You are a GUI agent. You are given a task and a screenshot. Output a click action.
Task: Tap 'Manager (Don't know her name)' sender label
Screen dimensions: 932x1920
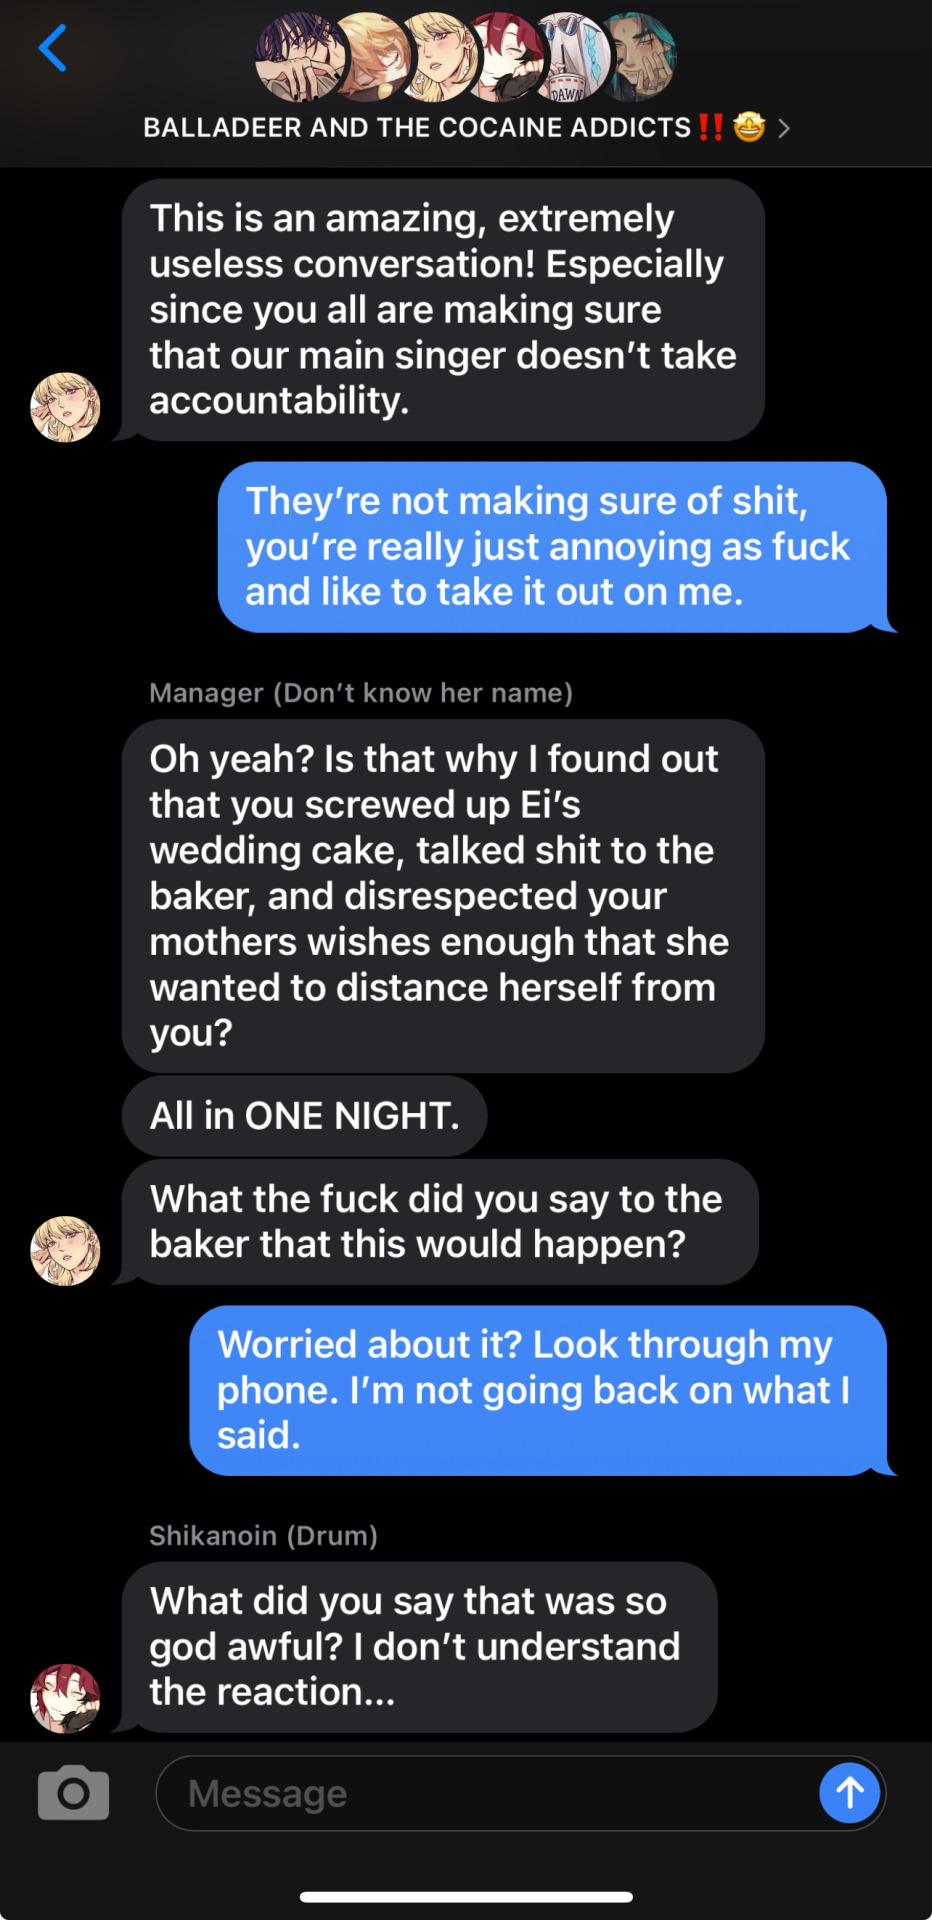[x=361, y=693]
